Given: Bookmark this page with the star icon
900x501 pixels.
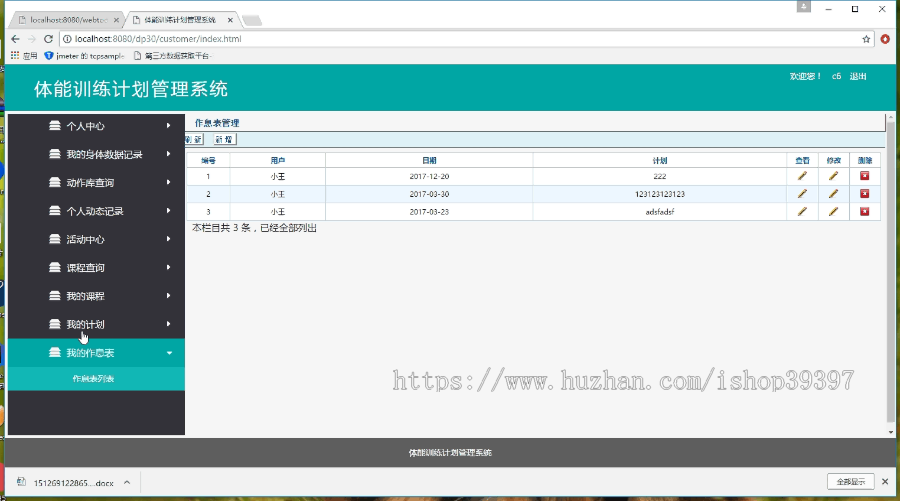Looking at the screenshot, I should click(x=866, y=39).
